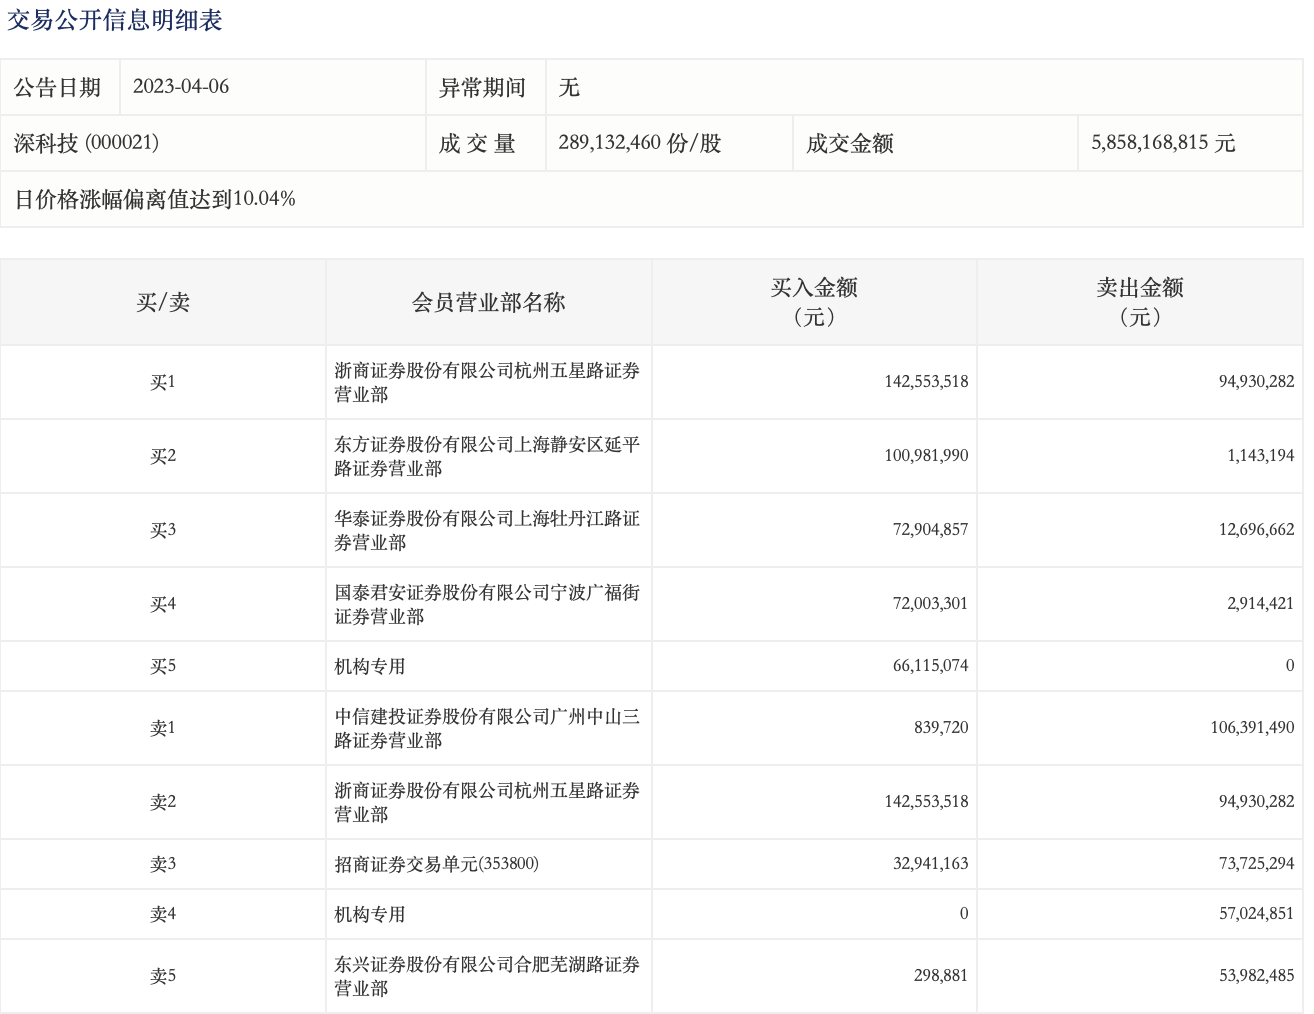The width and height of the screenshot is (1314, 1014).
Task: Click the buy amount 100,981,990
Action: [x=926, y=456]
